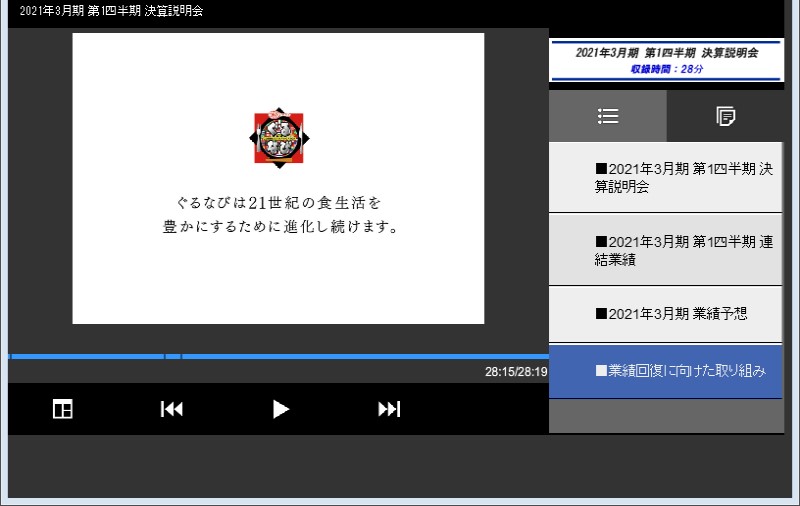Click the slide text ぐるなびは21世紀の食生活を
This screenshot has height=506, width=800.
[x=279, y=203]
